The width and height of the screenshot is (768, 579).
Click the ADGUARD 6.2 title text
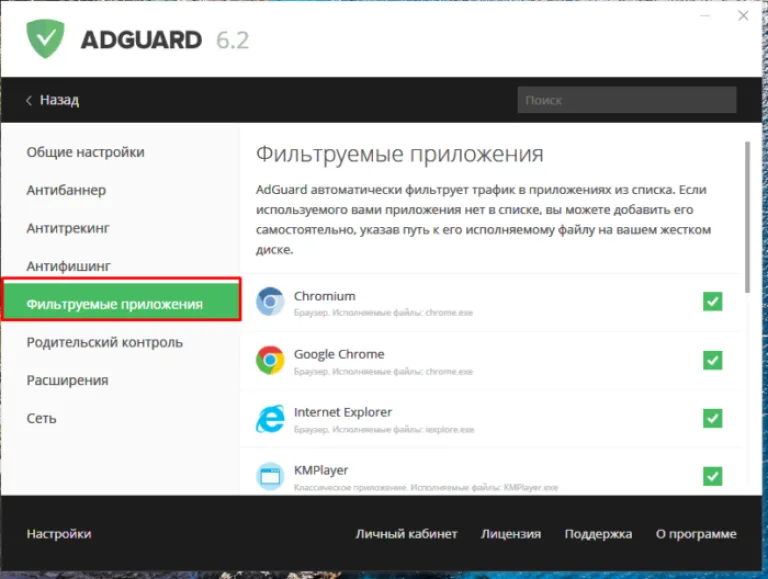pos(165,40)
